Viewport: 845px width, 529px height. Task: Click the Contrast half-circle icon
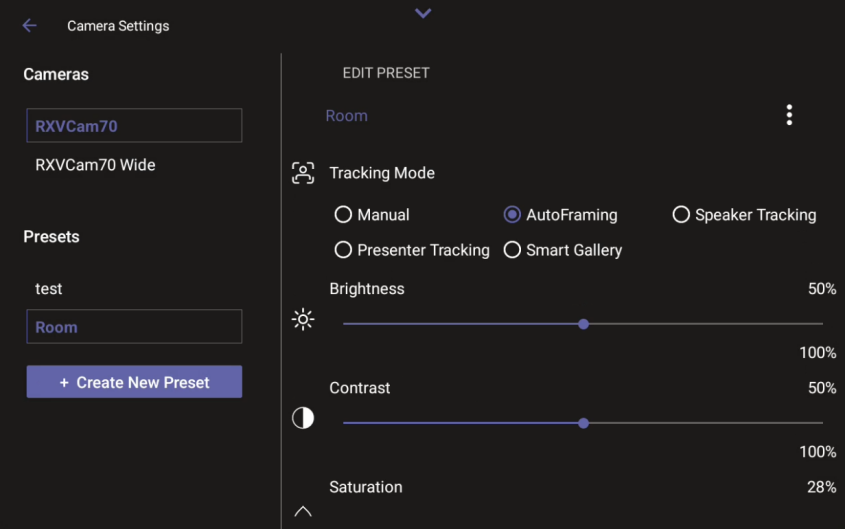(303, 419)
